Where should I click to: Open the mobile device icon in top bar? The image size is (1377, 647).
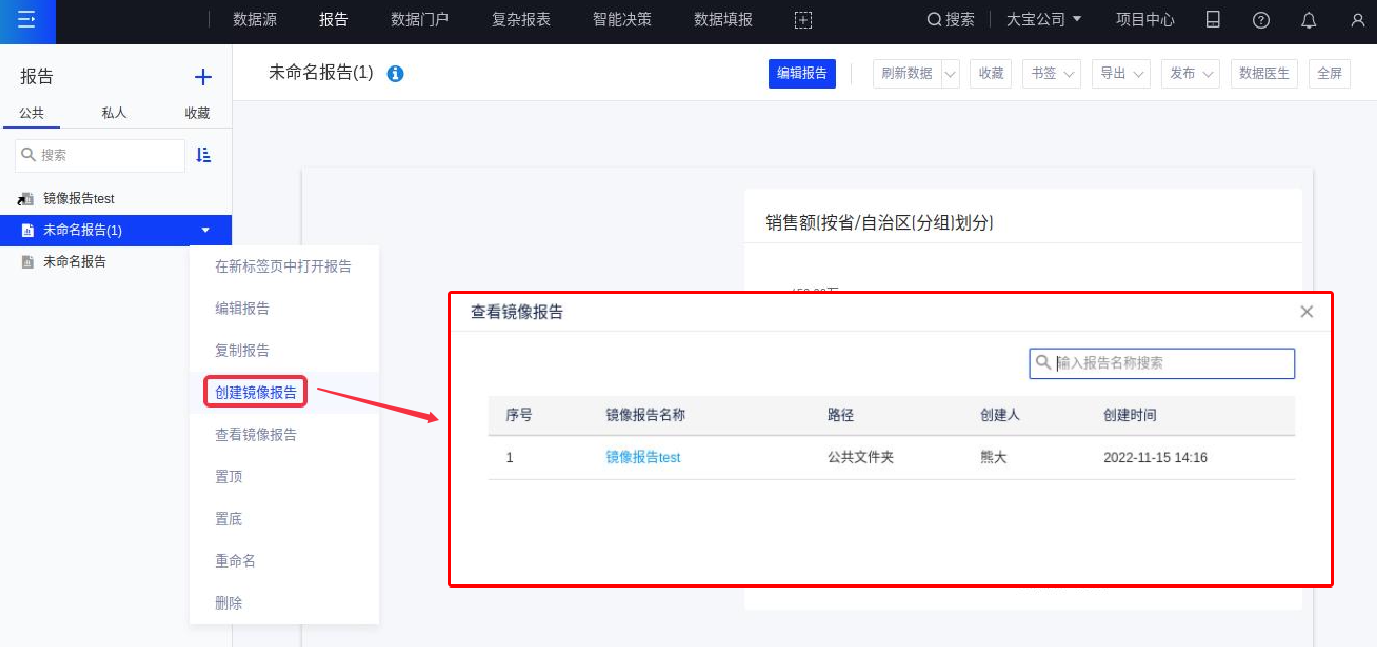pos(1213,20)
